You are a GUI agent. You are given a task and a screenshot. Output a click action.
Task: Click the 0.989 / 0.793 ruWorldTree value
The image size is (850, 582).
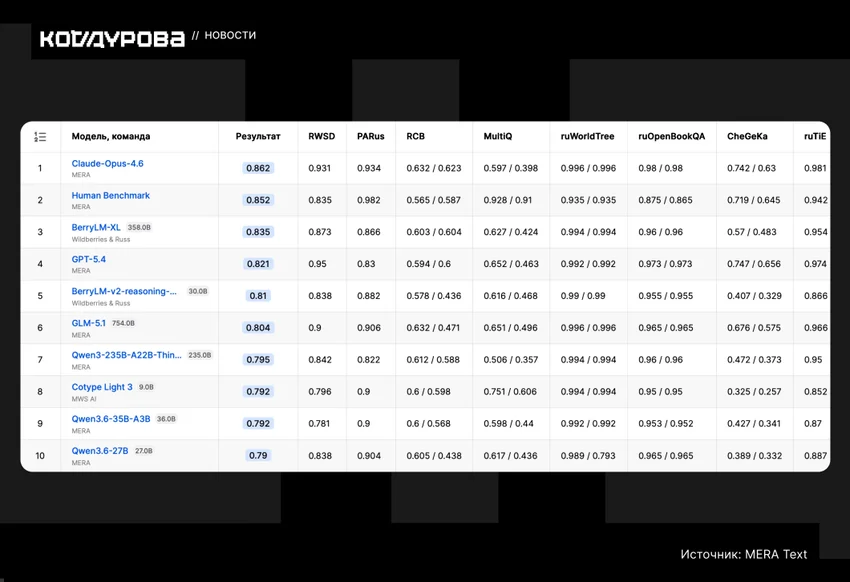588,456
